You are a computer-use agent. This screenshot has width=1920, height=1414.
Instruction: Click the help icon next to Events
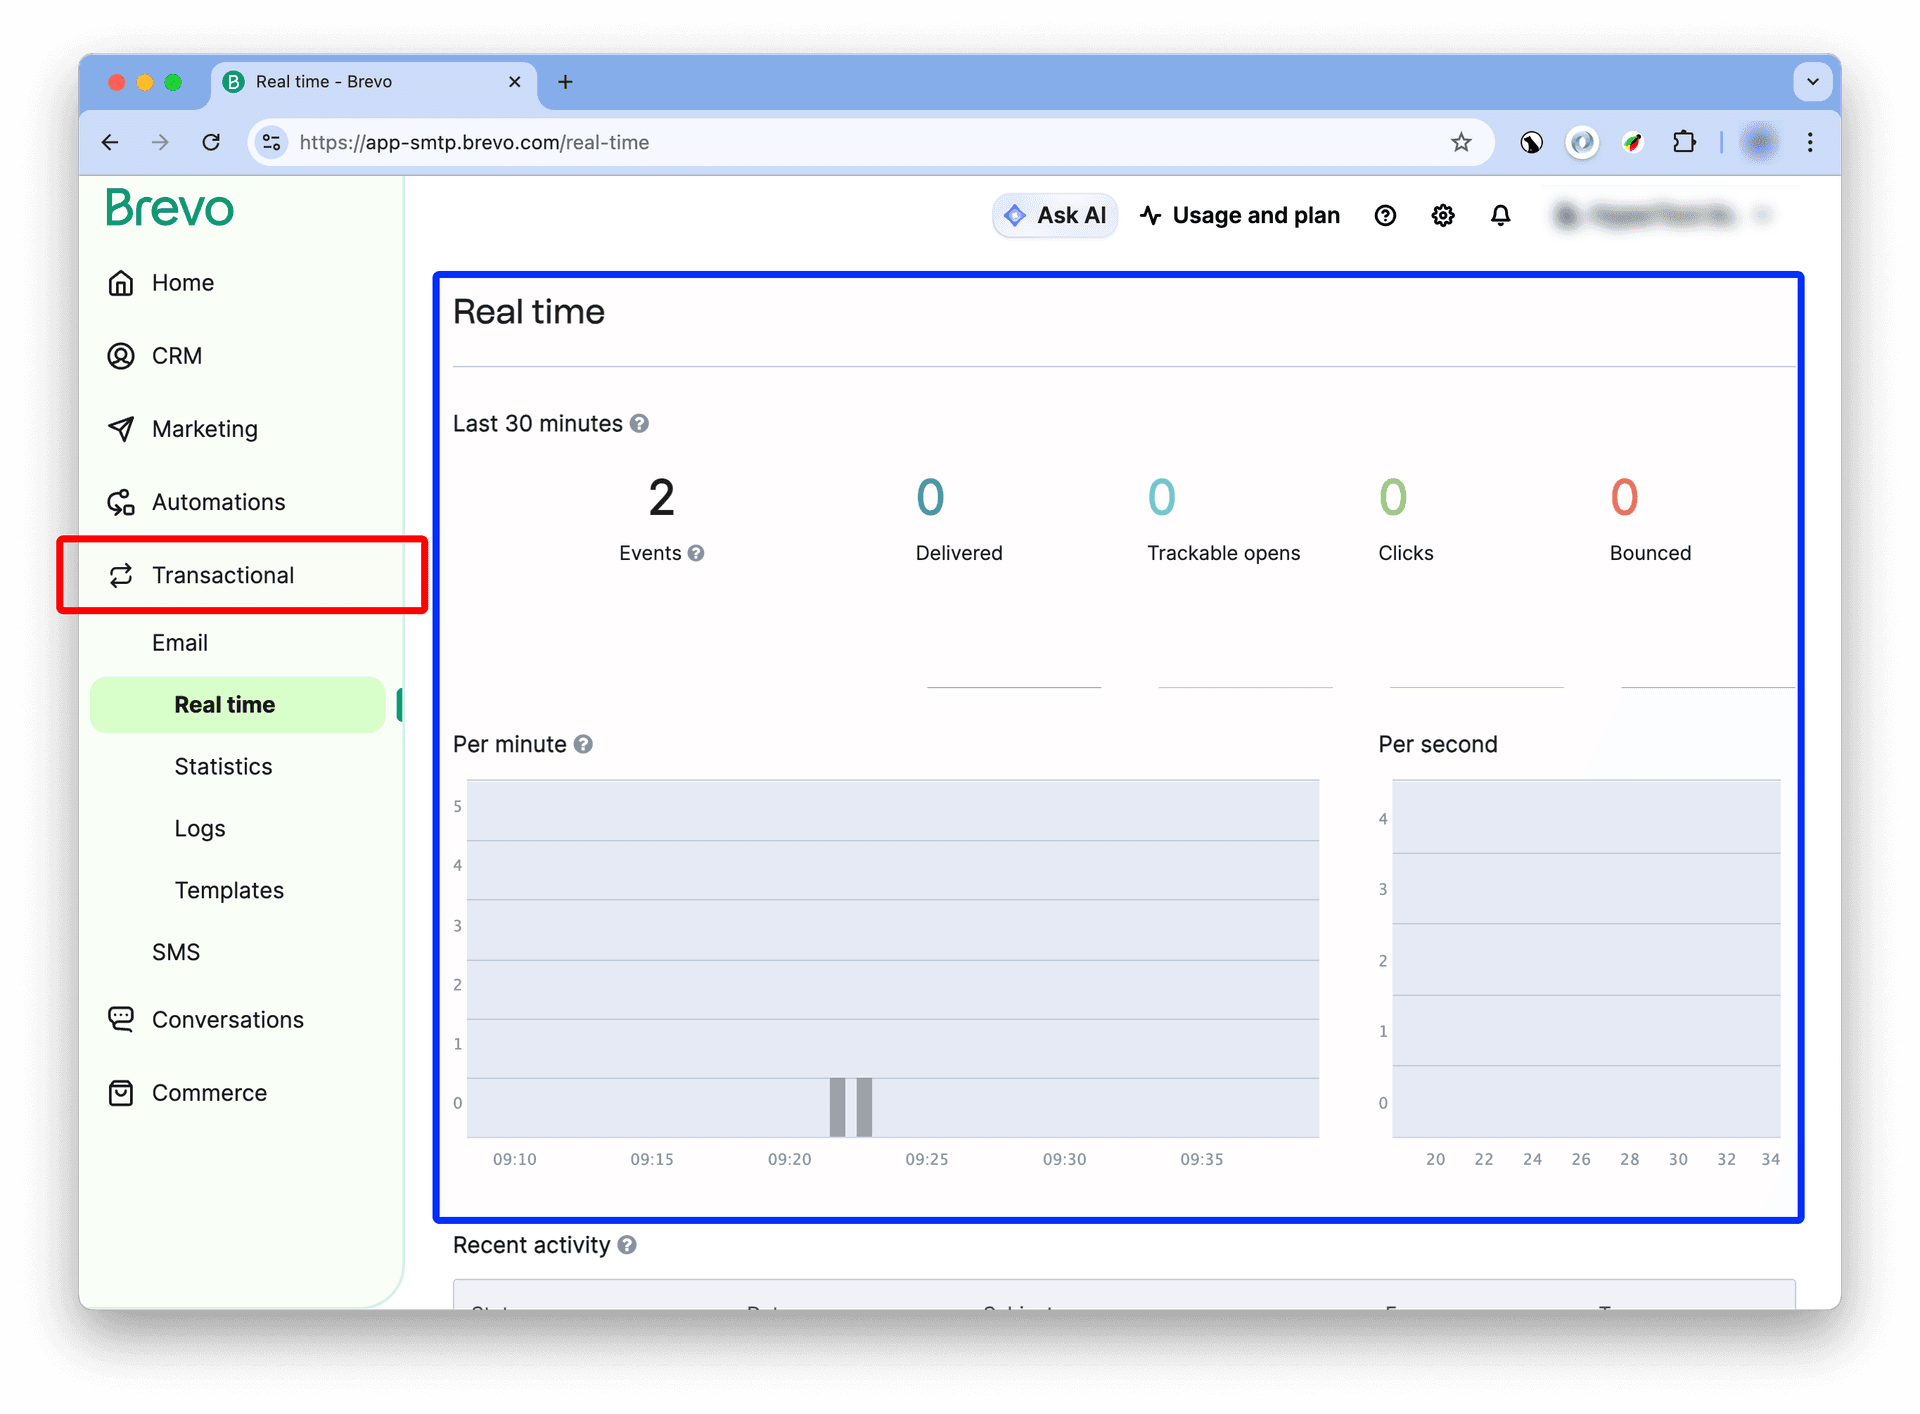point(696,553)
